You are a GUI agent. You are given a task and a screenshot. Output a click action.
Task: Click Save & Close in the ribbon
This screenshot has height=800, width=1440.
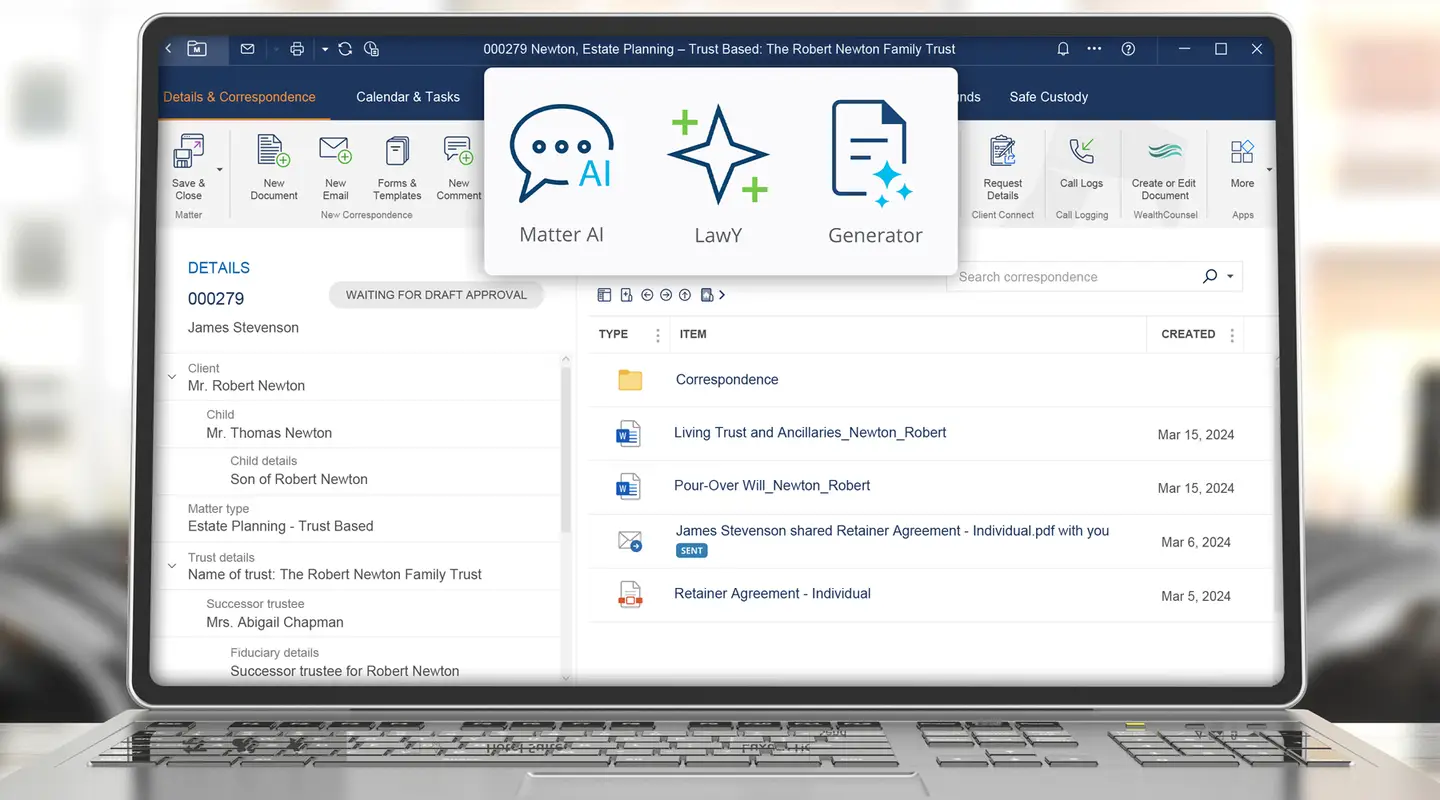tap(188, 168)
